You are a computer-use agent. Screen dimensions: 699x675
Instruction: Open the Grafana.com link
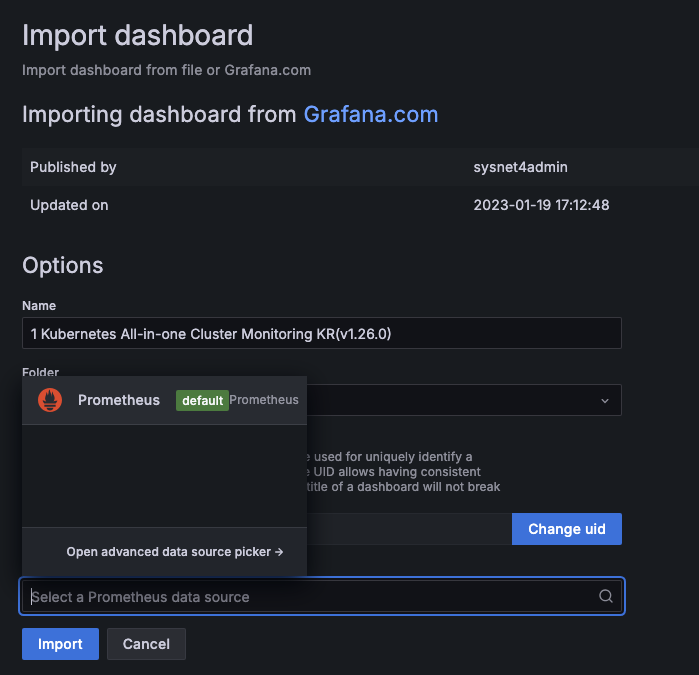coord(371,114)
